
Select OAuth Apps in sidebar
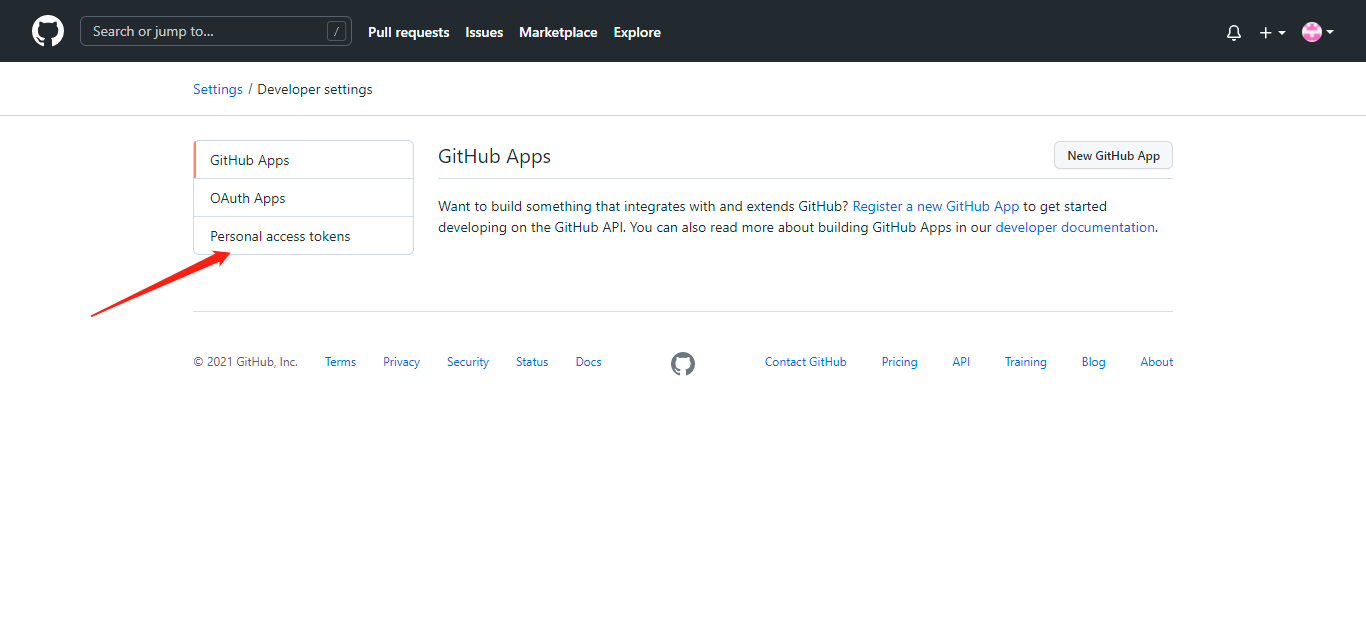303,198
